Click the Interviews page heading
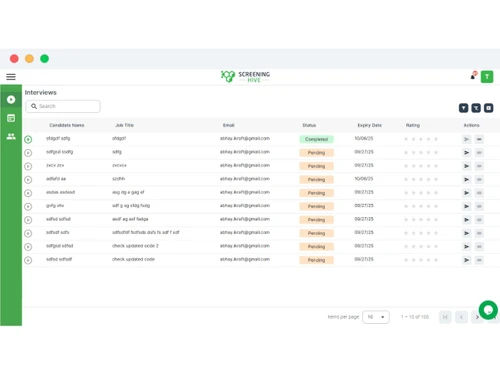 point(41,92)
